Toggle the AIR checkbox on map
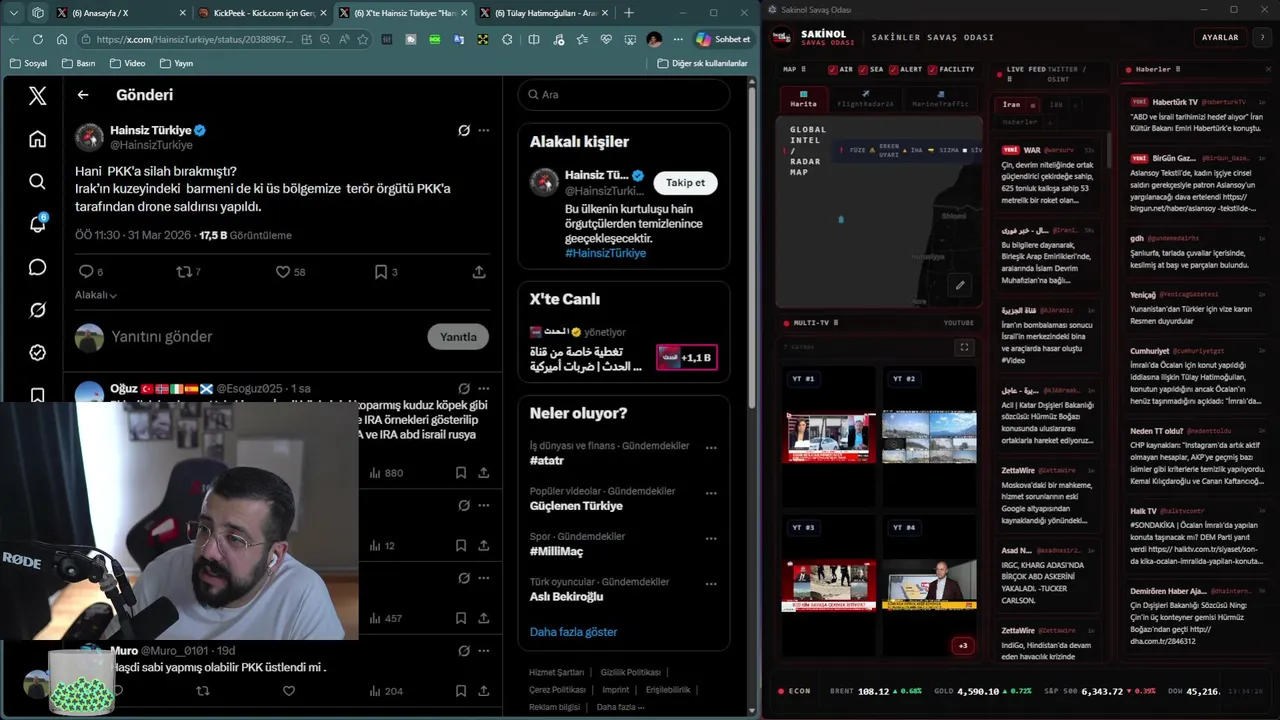 (833, 70)
